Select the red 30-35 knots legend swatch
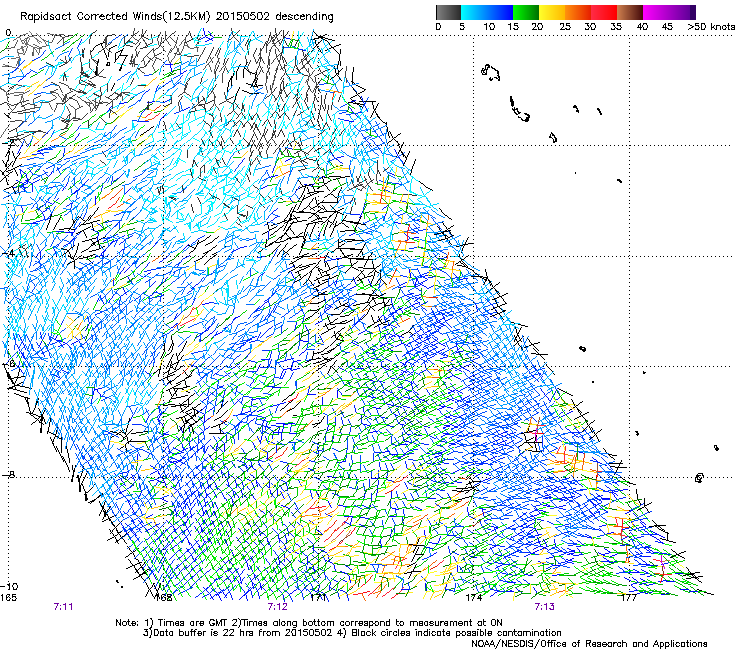This screenshot has height=650, width=740. 604,12
